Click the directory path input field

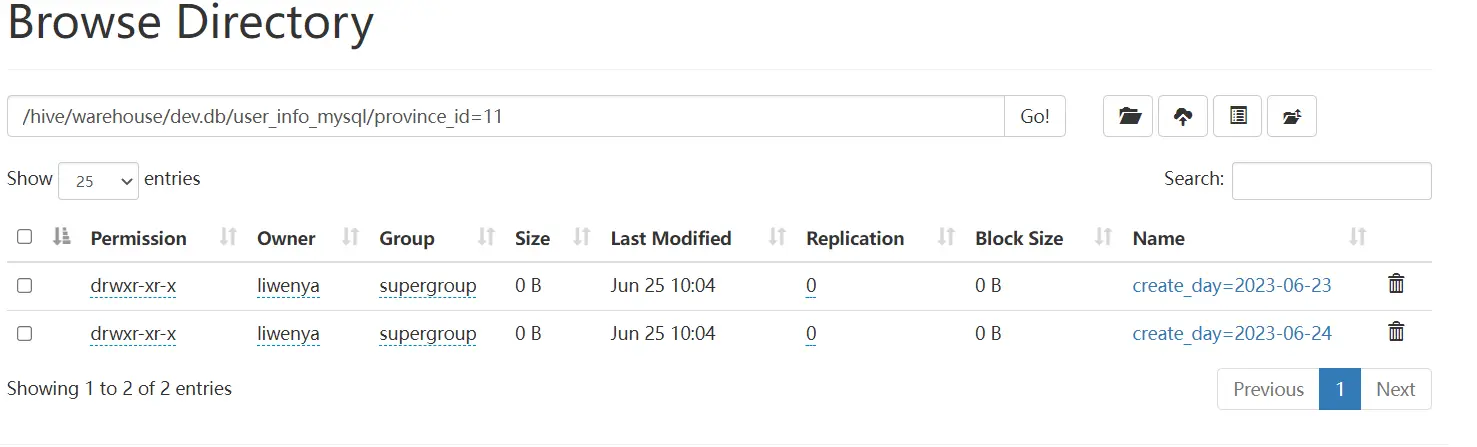click(506, 116)
